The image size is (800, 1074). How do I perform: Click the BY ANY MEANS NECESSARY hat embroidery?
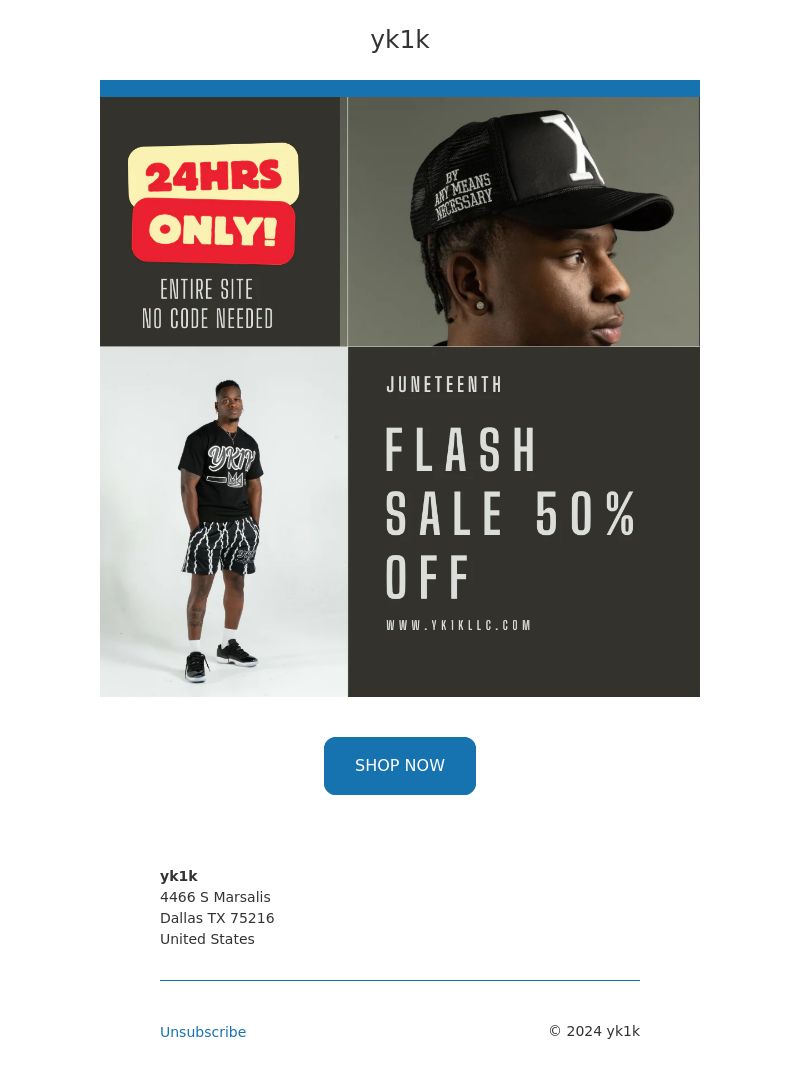pos(463,196)
